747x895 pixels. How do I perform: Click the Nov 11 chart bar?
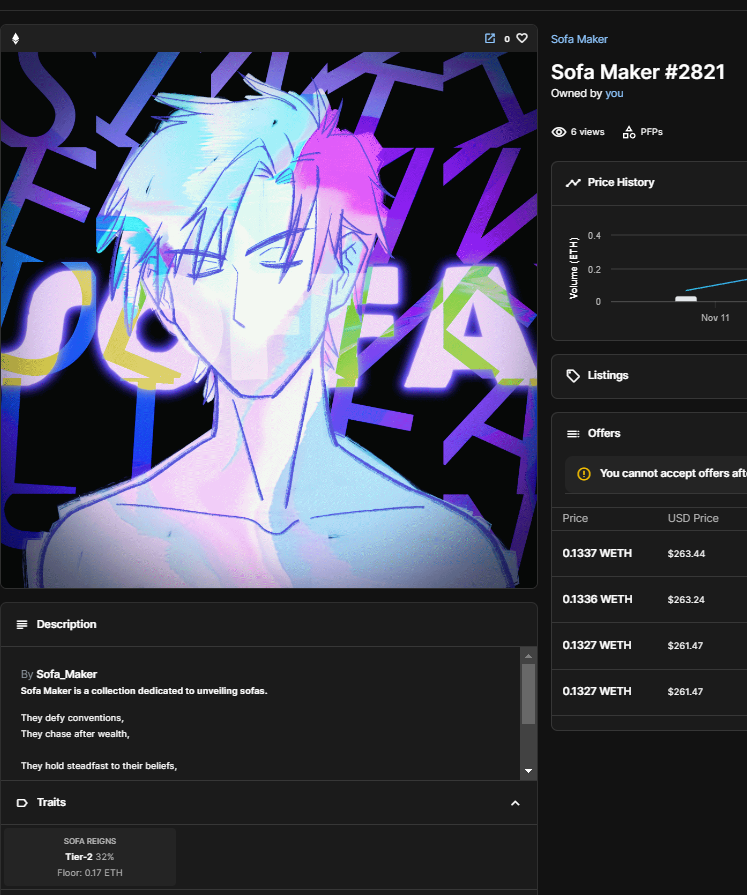686,299
